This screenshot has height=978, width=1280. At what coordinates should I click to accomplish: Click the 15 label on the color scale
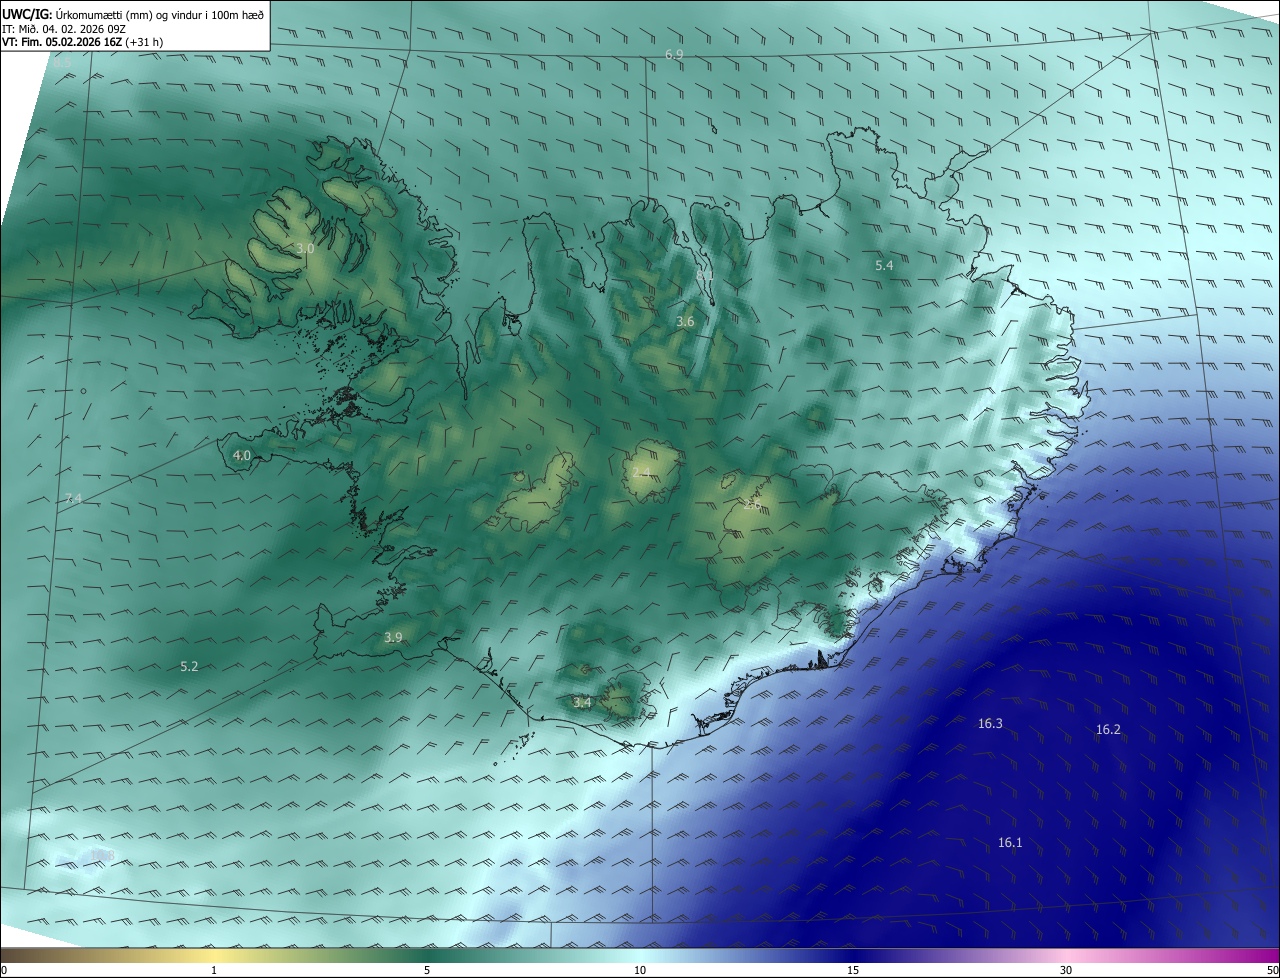point(853,970)
